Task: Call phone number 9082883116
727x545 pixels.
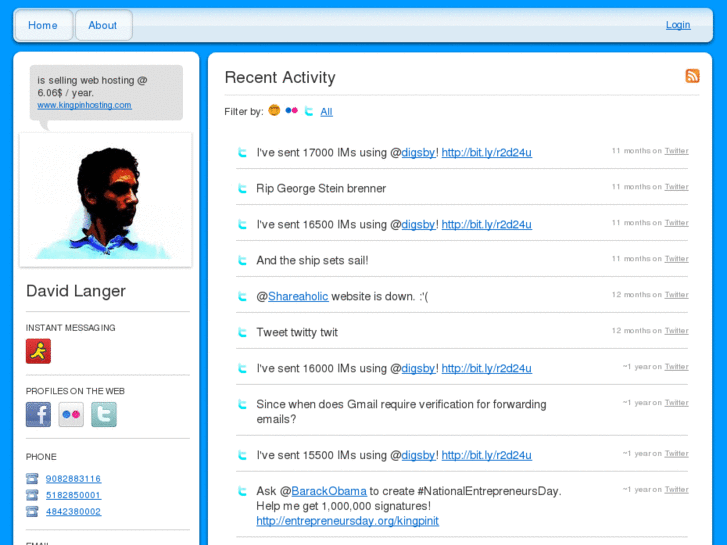Action: click(73, 479)
